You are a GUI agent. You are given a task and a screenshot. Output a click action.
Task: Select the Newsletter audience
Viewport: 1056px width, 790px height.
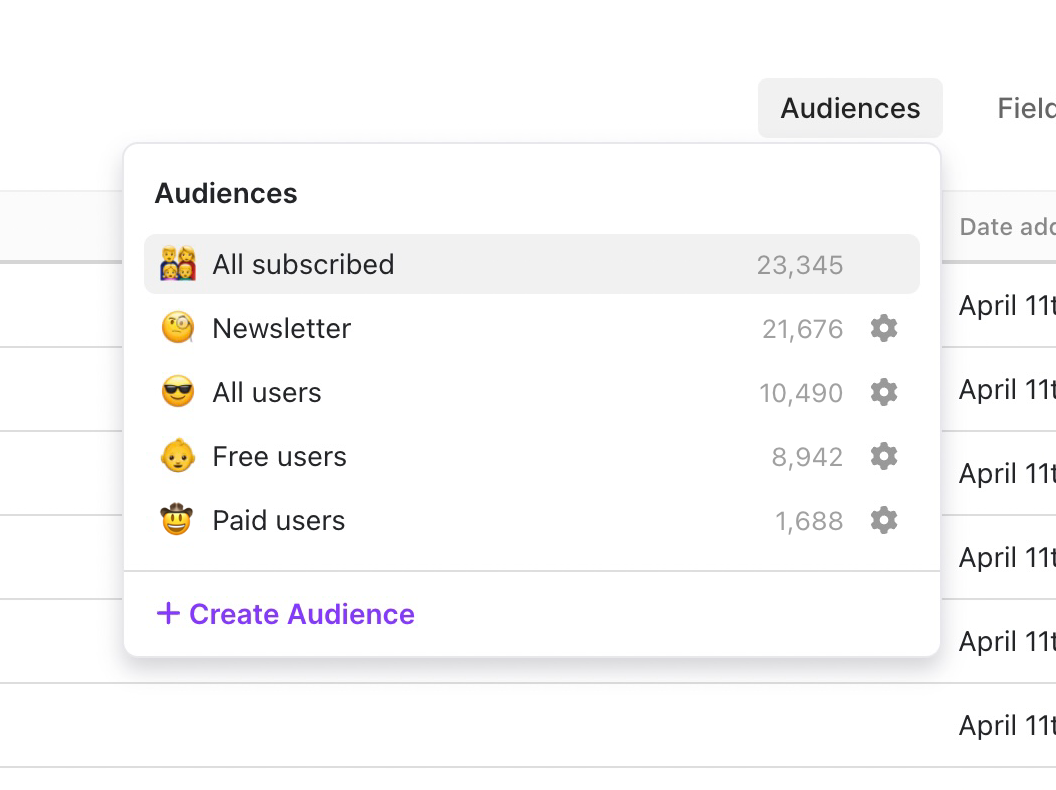pyautogui.click(x=282, y=328)
